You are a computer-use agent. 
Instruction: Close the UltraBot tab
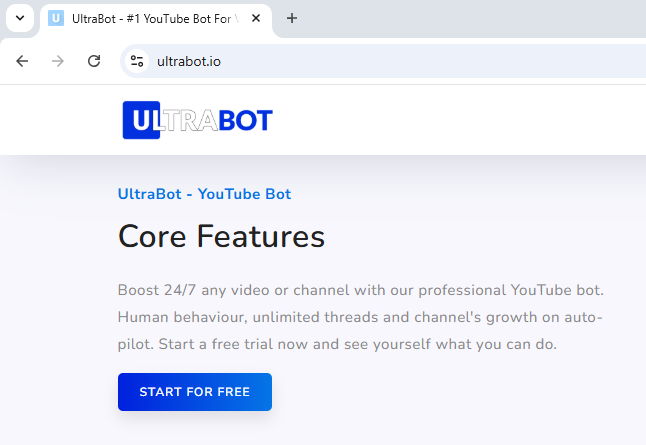[257, 18]
